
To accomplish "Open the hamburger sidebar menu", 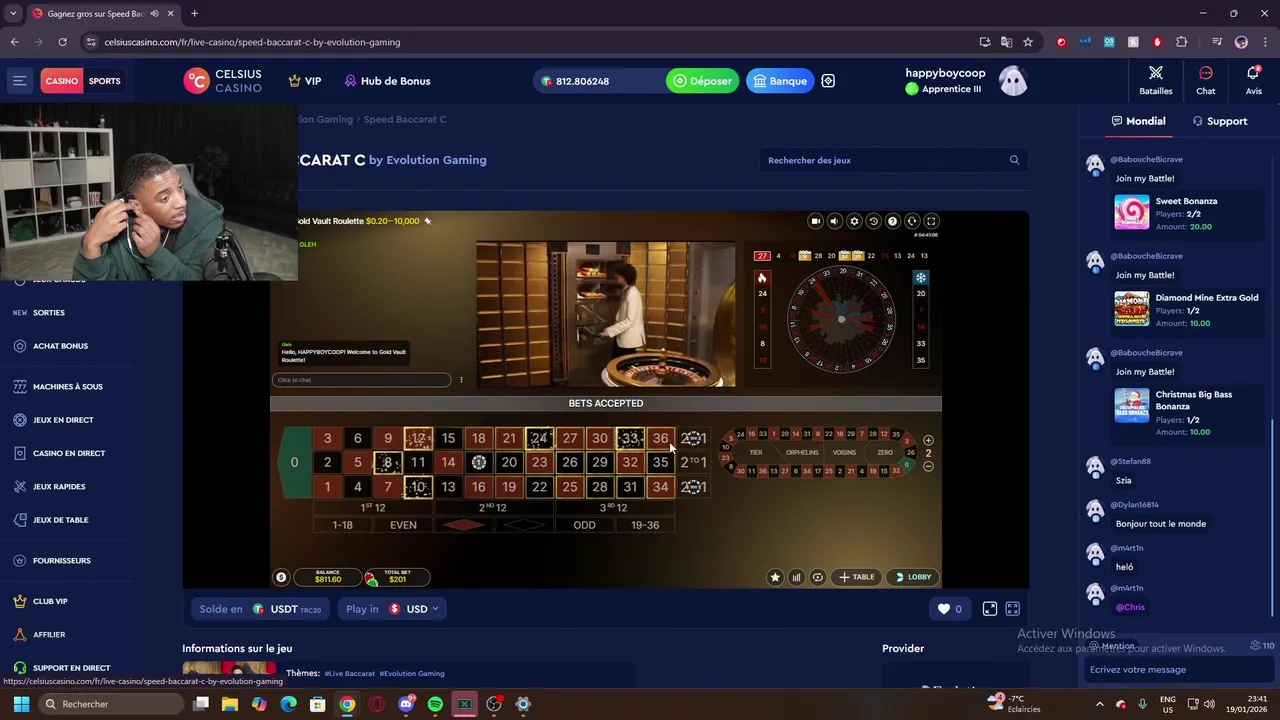I will (20, 81).
